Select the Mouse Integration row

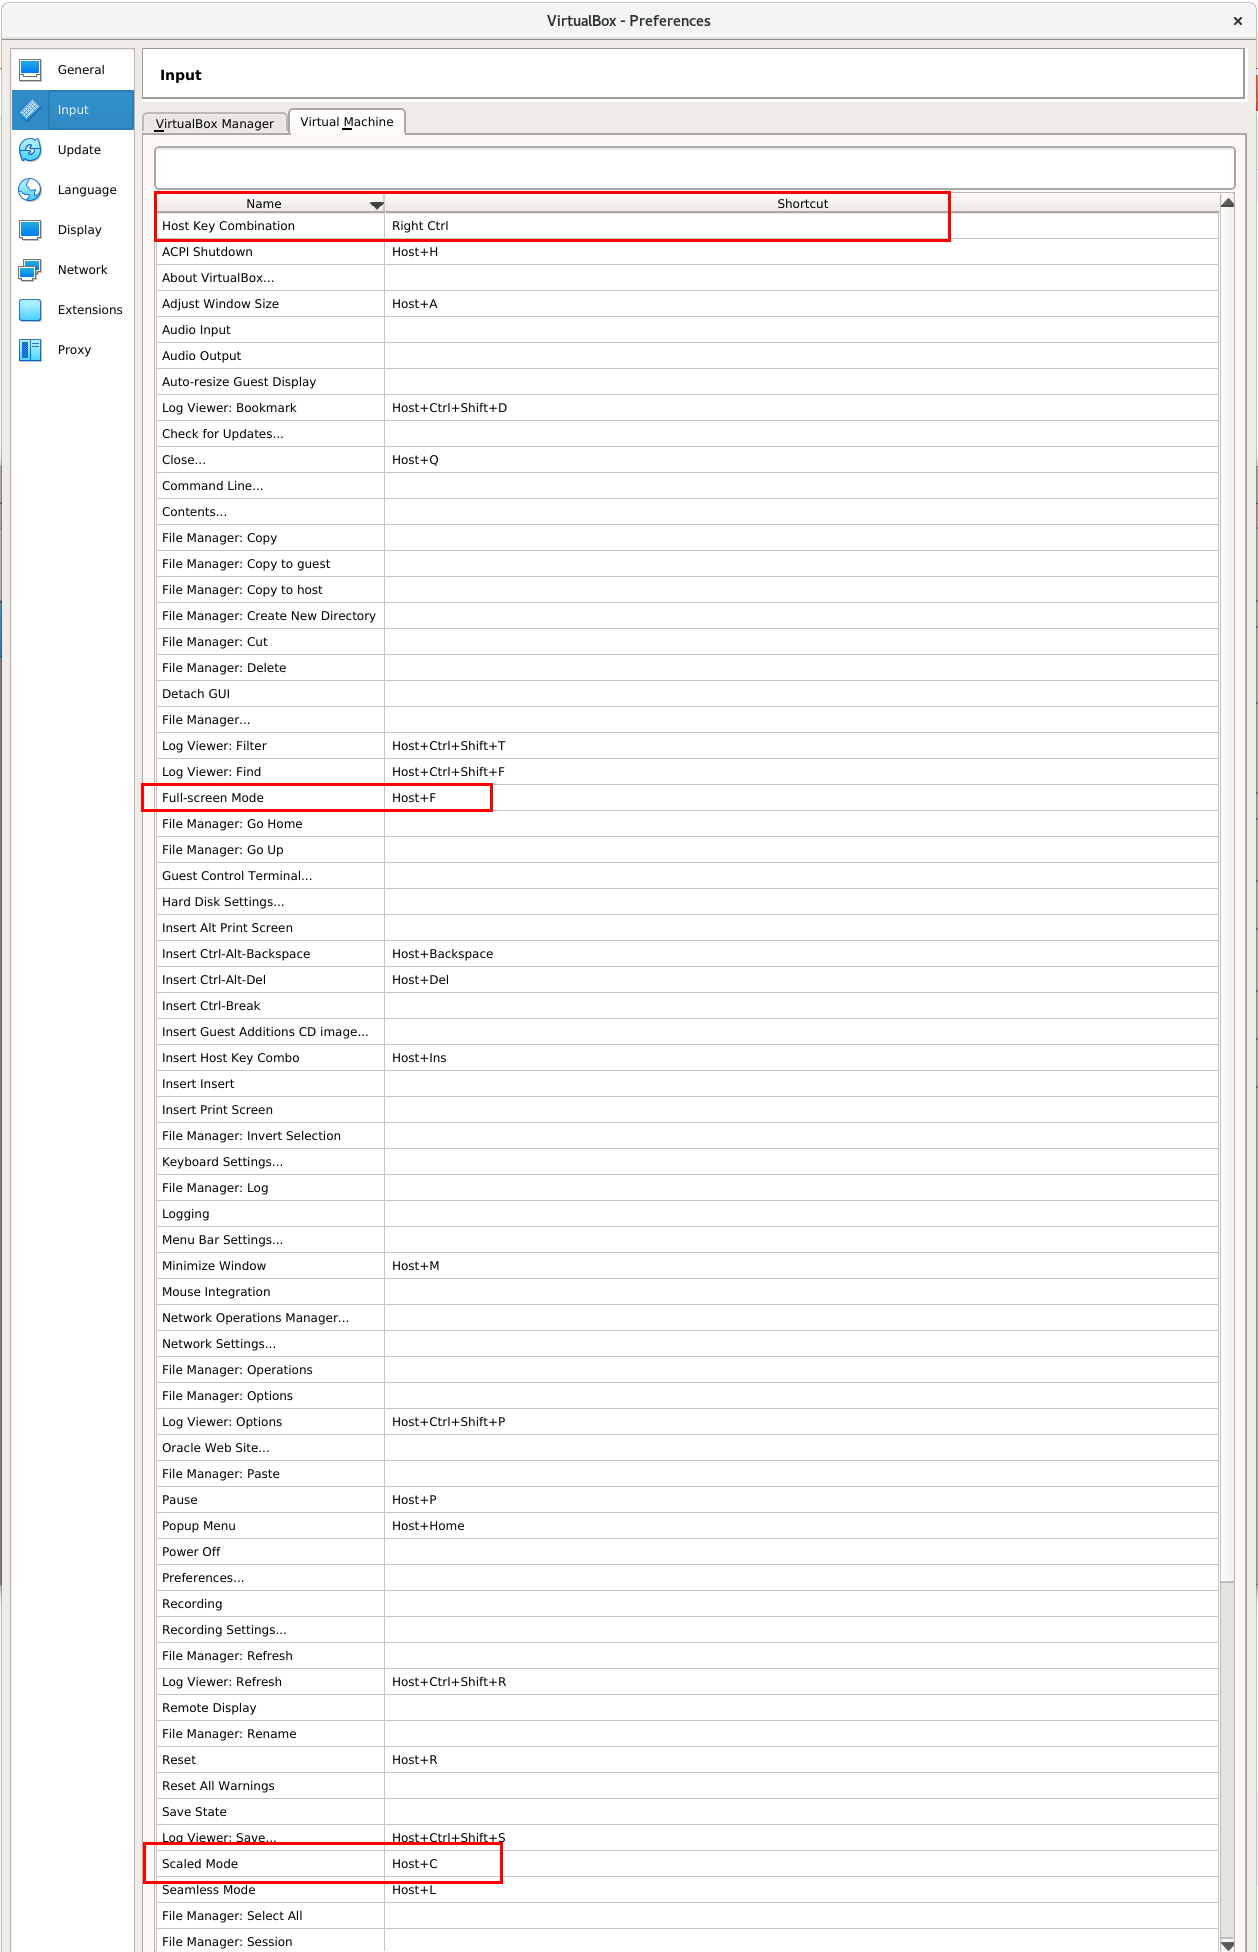687,1292
